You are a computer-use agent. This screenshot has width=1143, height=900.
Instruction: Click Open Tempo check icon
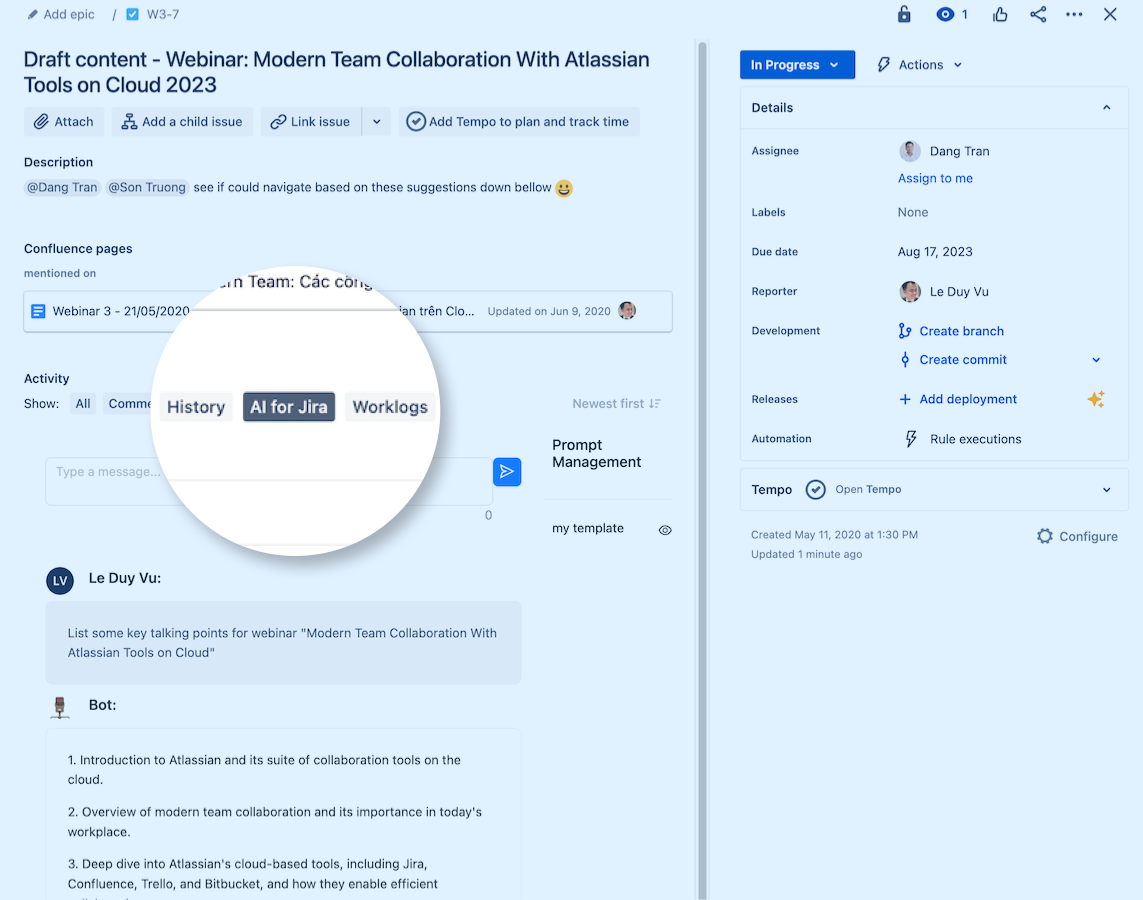pos(815,489)
